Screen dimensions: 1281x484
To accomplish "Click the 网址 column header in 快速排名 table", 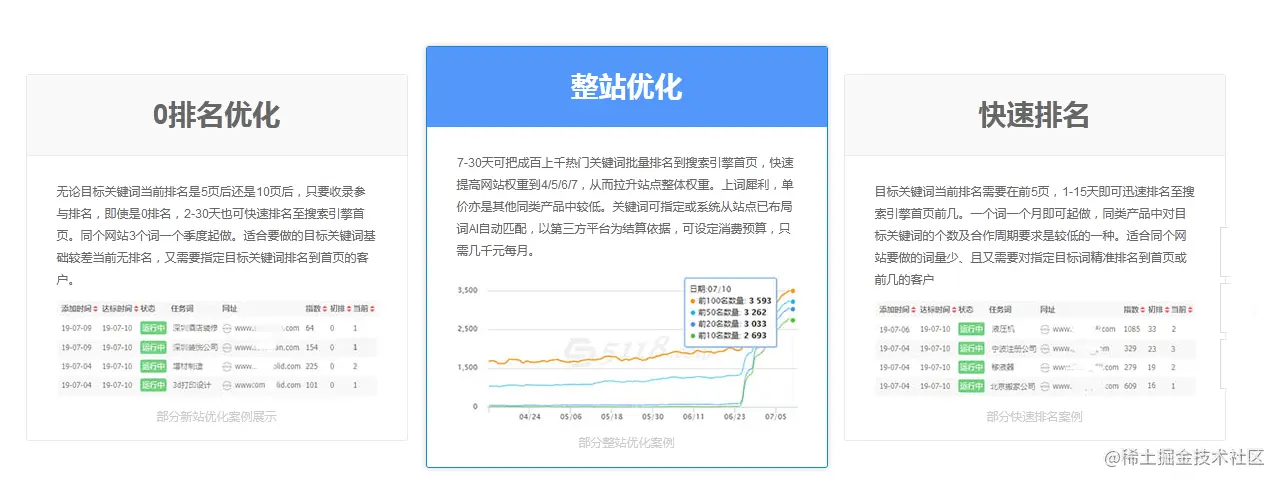I will 1047,309.
